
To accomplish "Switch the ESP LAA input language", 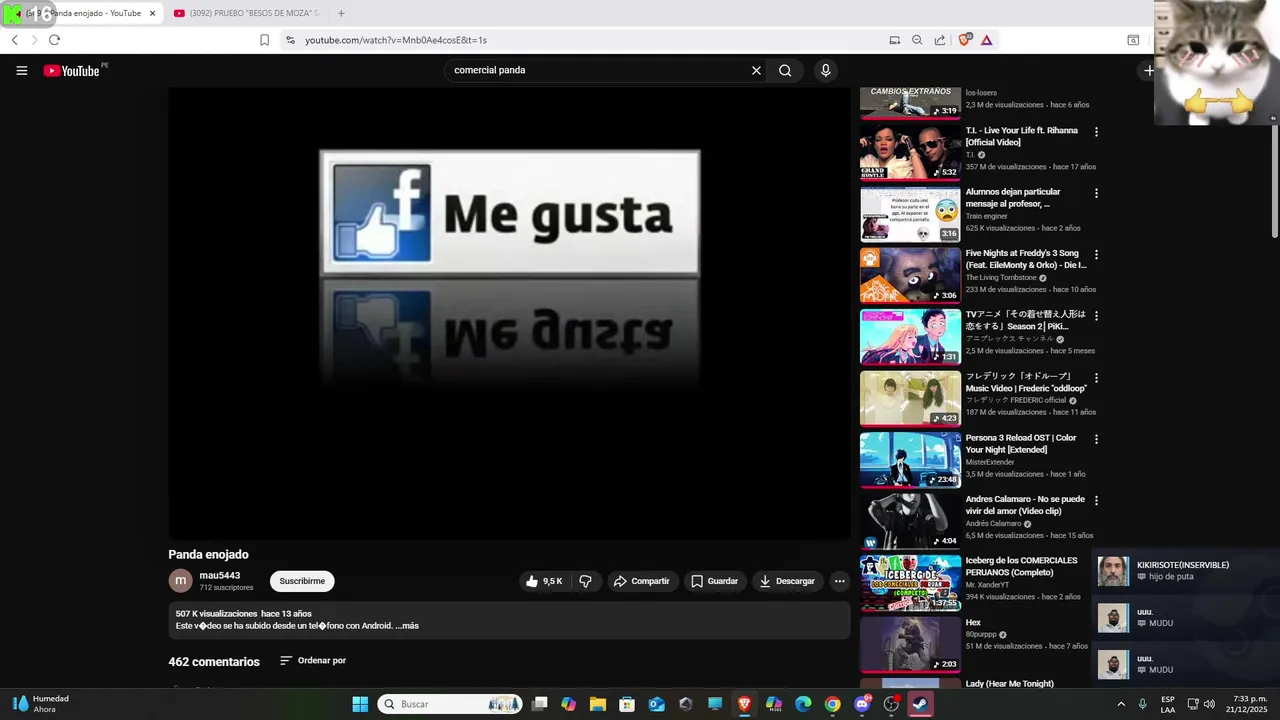I will (1168, 704).
